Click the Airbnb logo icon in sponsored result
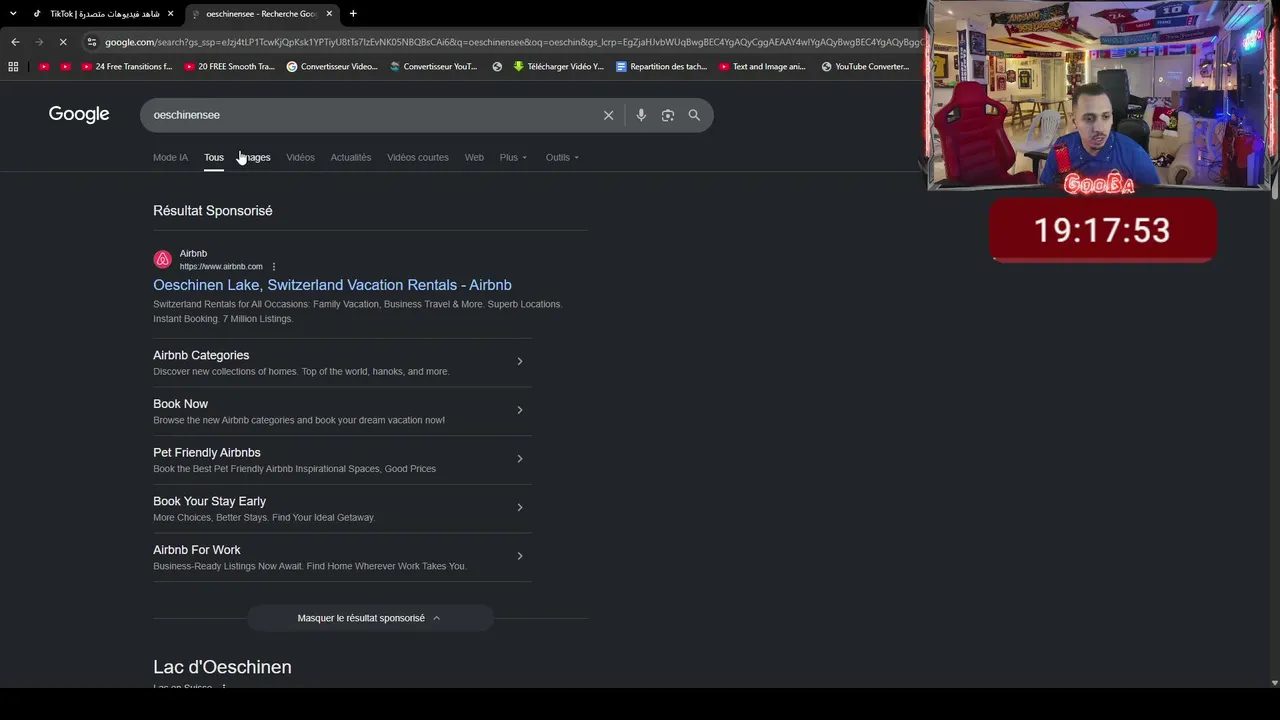1280x720 pixels. (x=162, y=260)
